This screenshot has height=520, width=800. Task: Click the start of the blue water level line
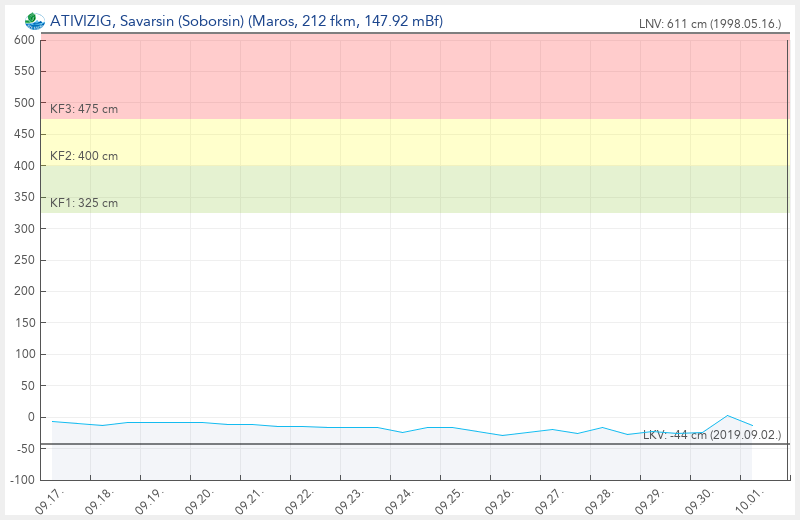[53, 421]
